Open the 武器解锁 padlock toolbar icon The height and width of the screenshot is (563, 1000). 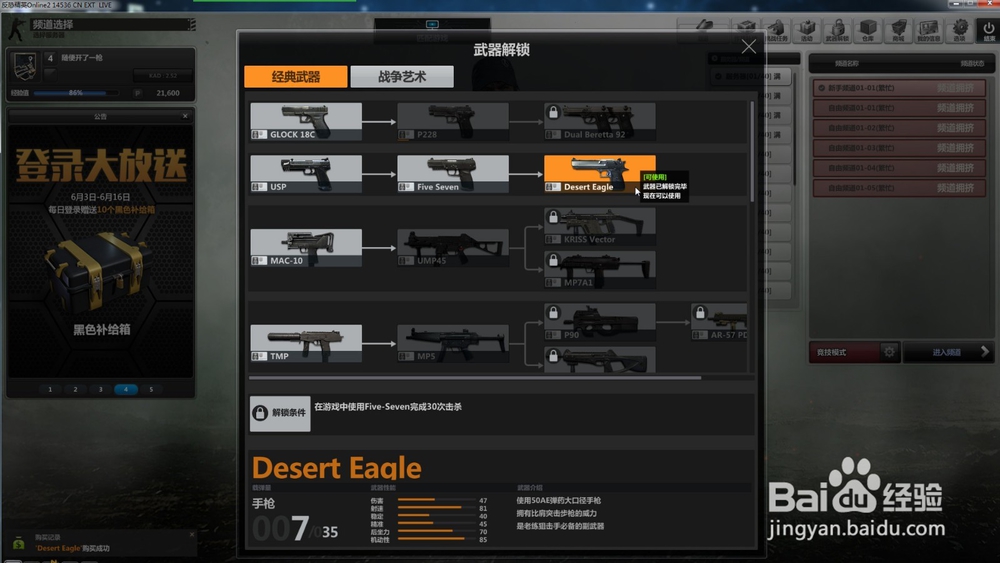coord(837,30)
